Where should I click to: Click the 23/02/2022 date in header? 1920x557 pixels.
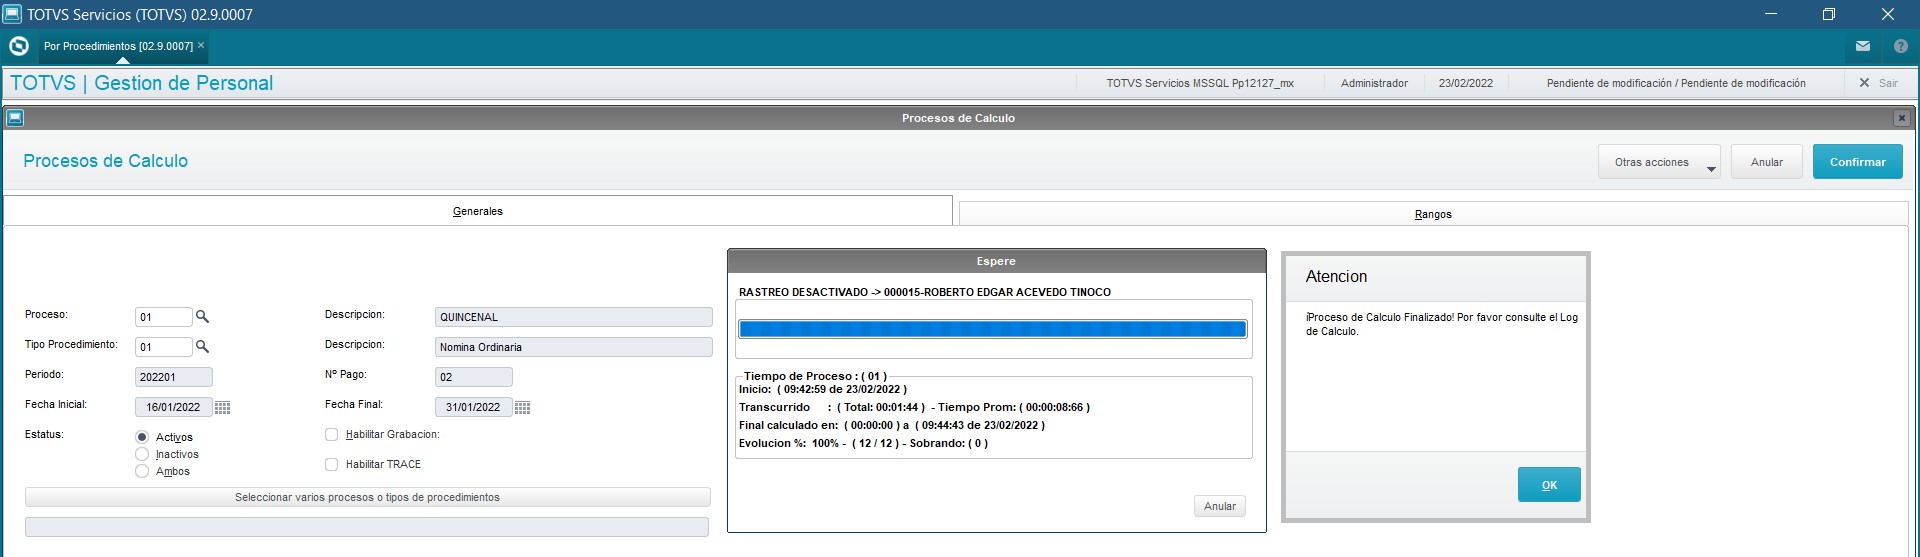tap(1465, 83)
